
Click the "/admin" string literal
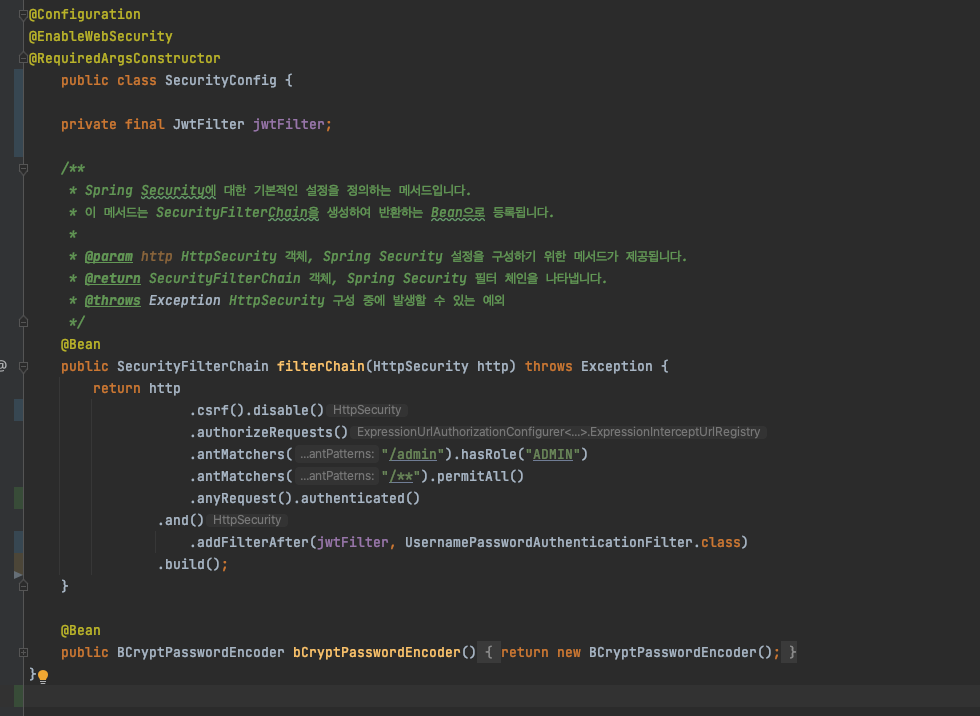[413, 454]
